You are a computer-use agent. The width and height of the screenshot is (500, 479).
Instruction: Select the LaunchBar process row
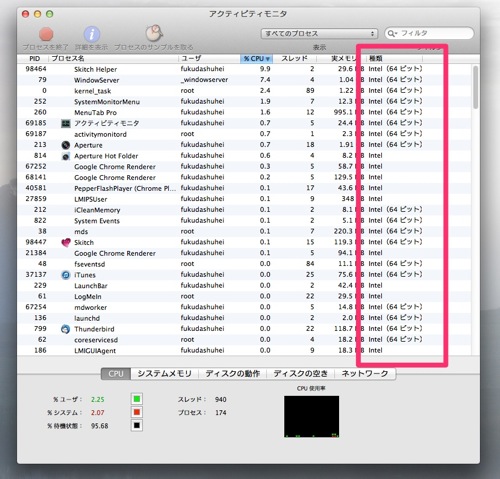244,286
